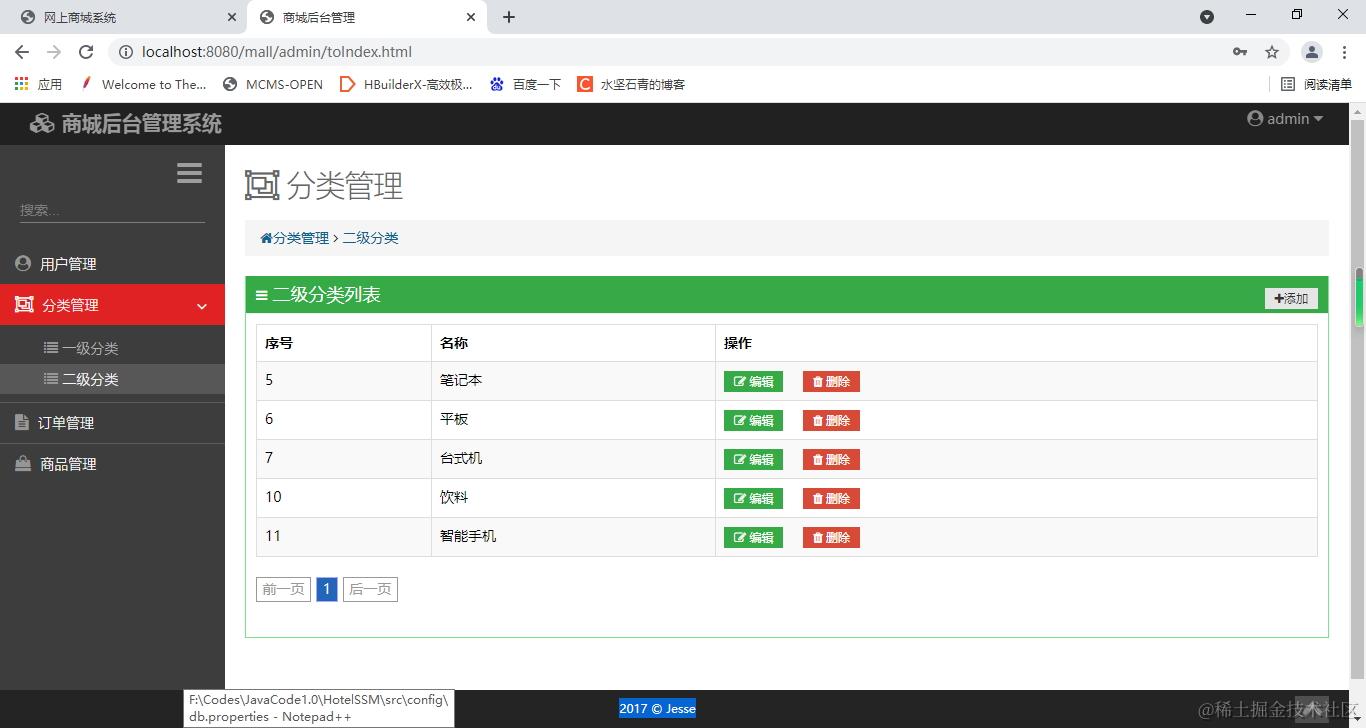Screen dimensions: 1366x728
Task: Click 删除 for the 饮料 category
Action: (830, 498)
